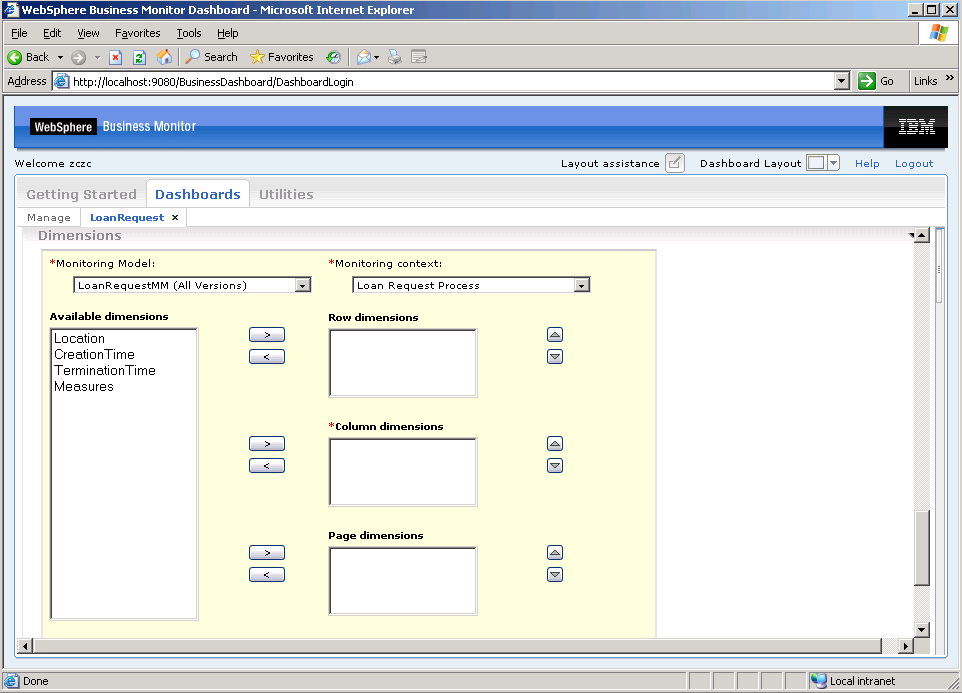
Task: Move Page dimensions item up
Action: point(555,553)
